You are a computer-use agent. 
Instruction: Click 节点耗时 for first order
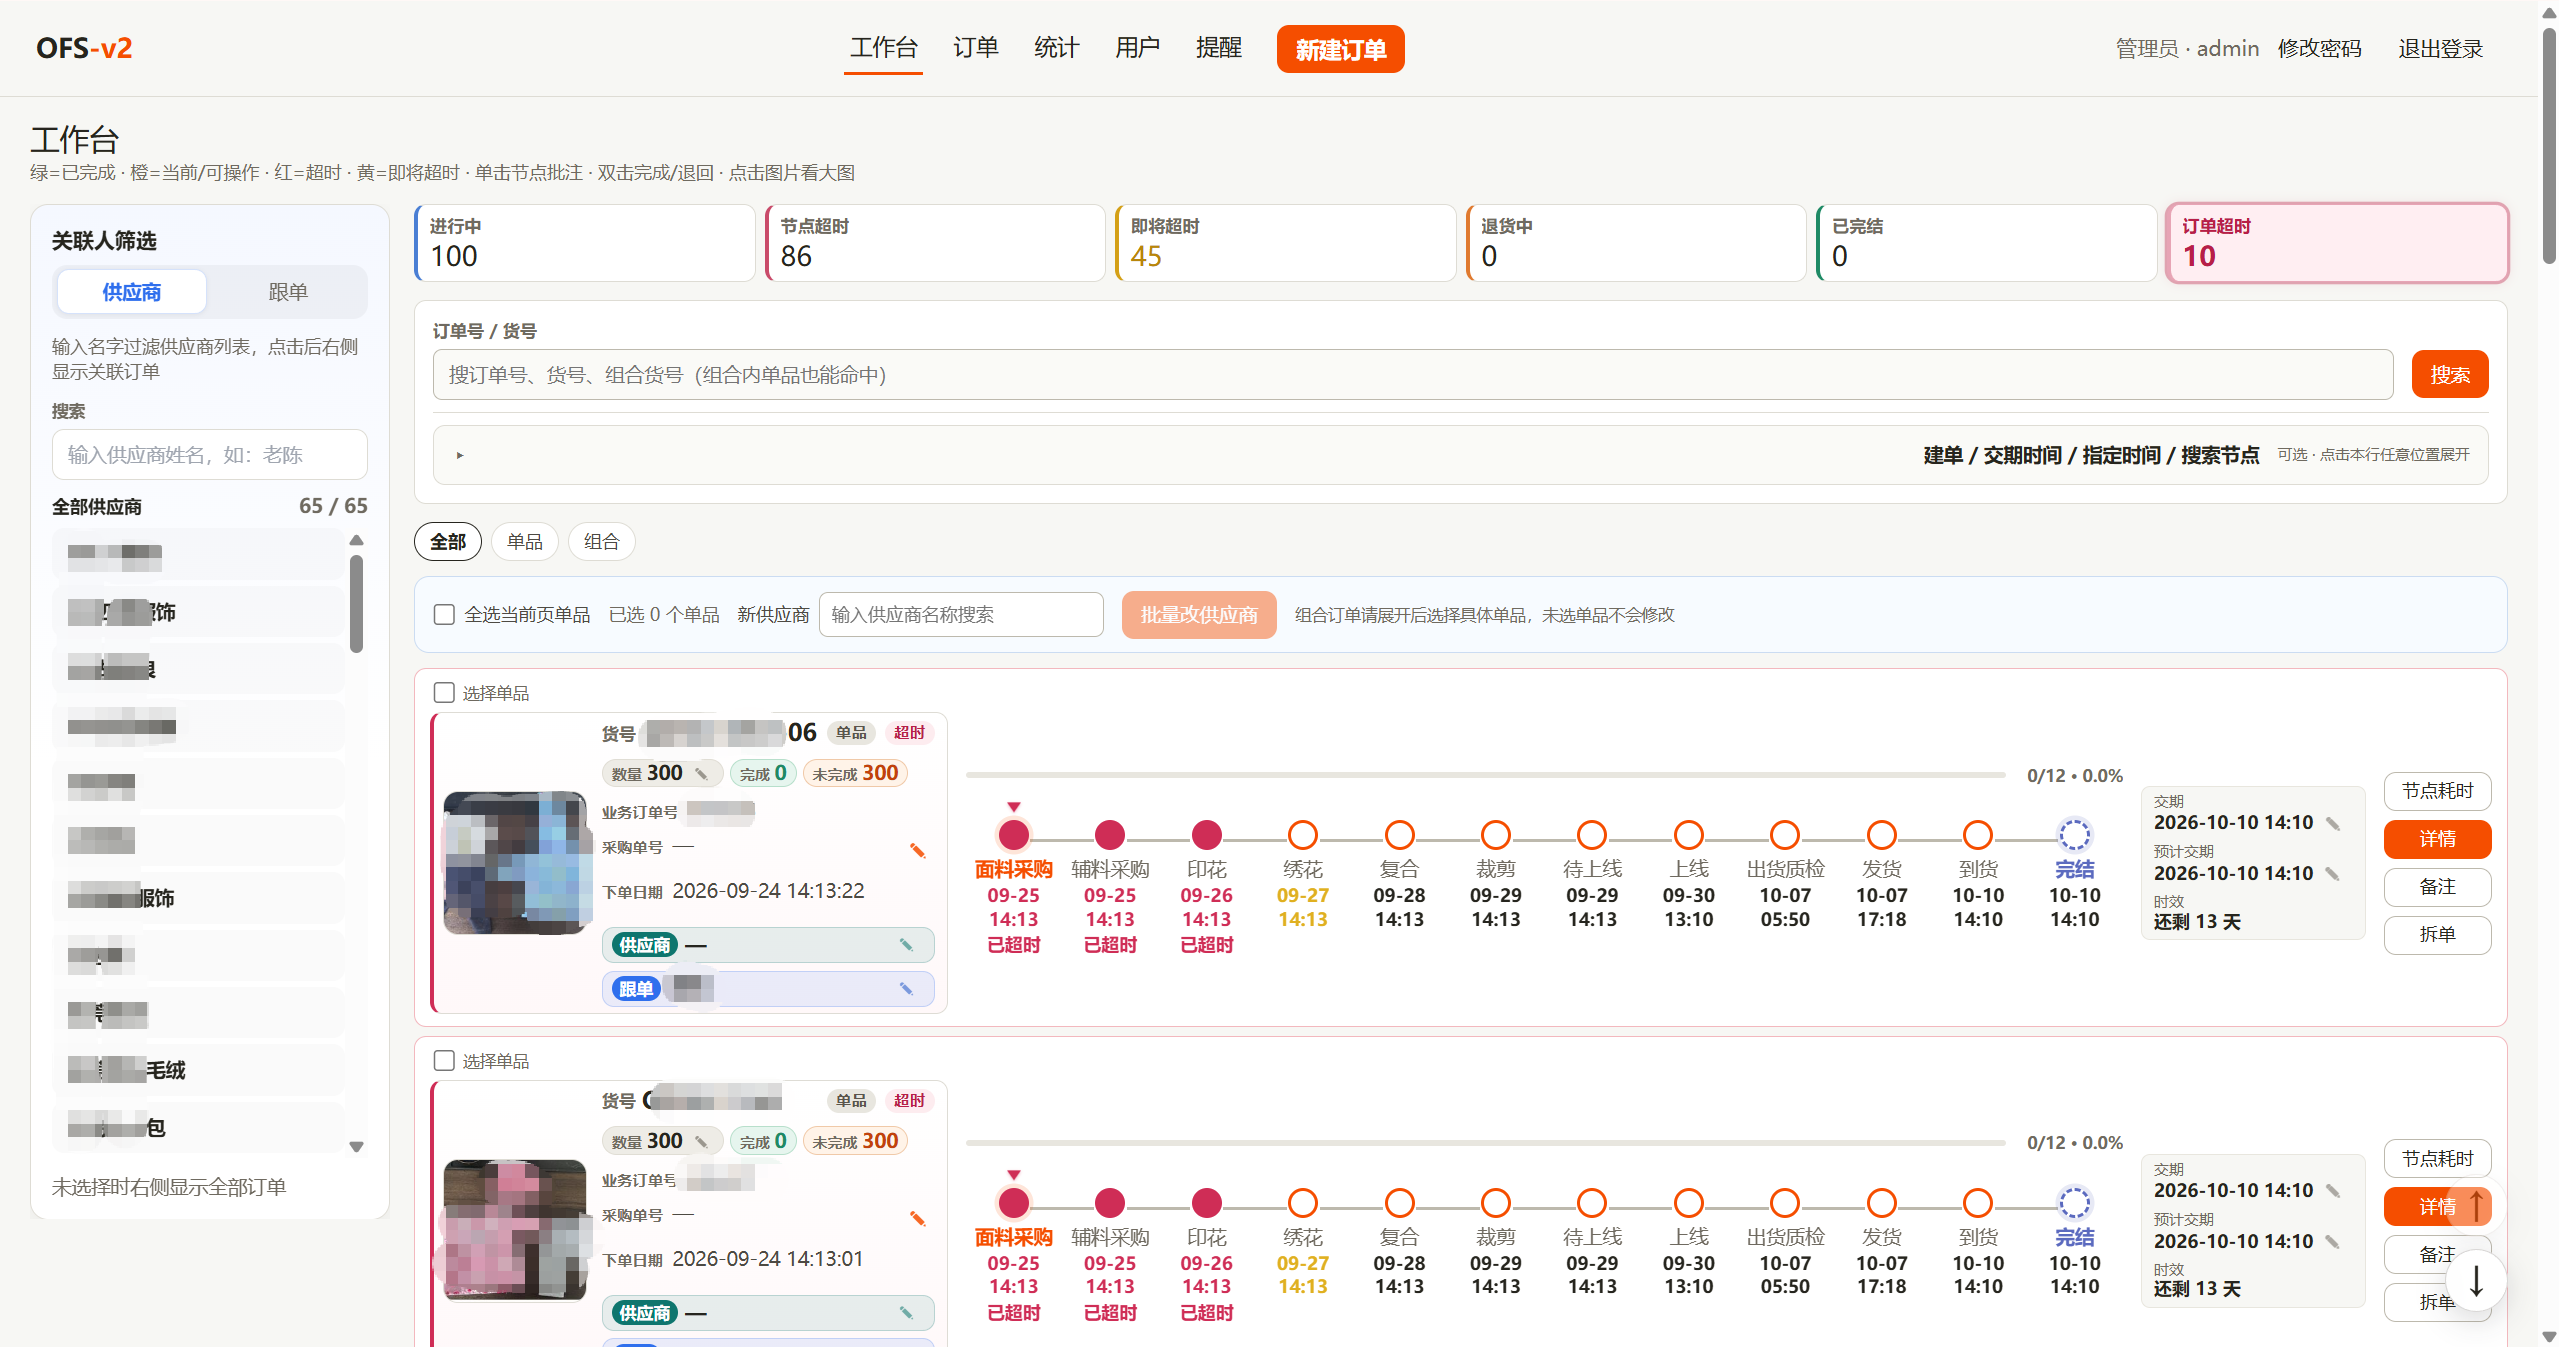[x=2437, y=791]
